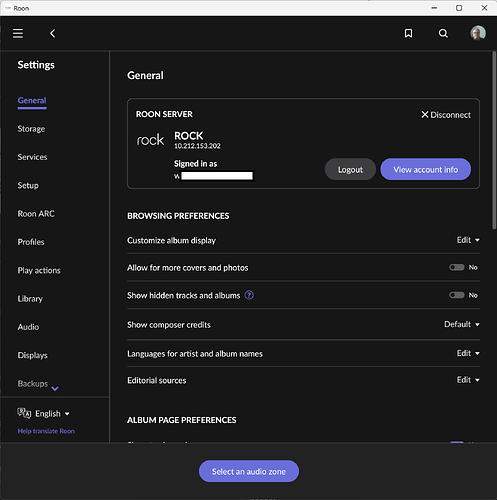Disconnect from the Roon server
The image size is (497, 500).
pyautogui.click(x=446, y=115)
